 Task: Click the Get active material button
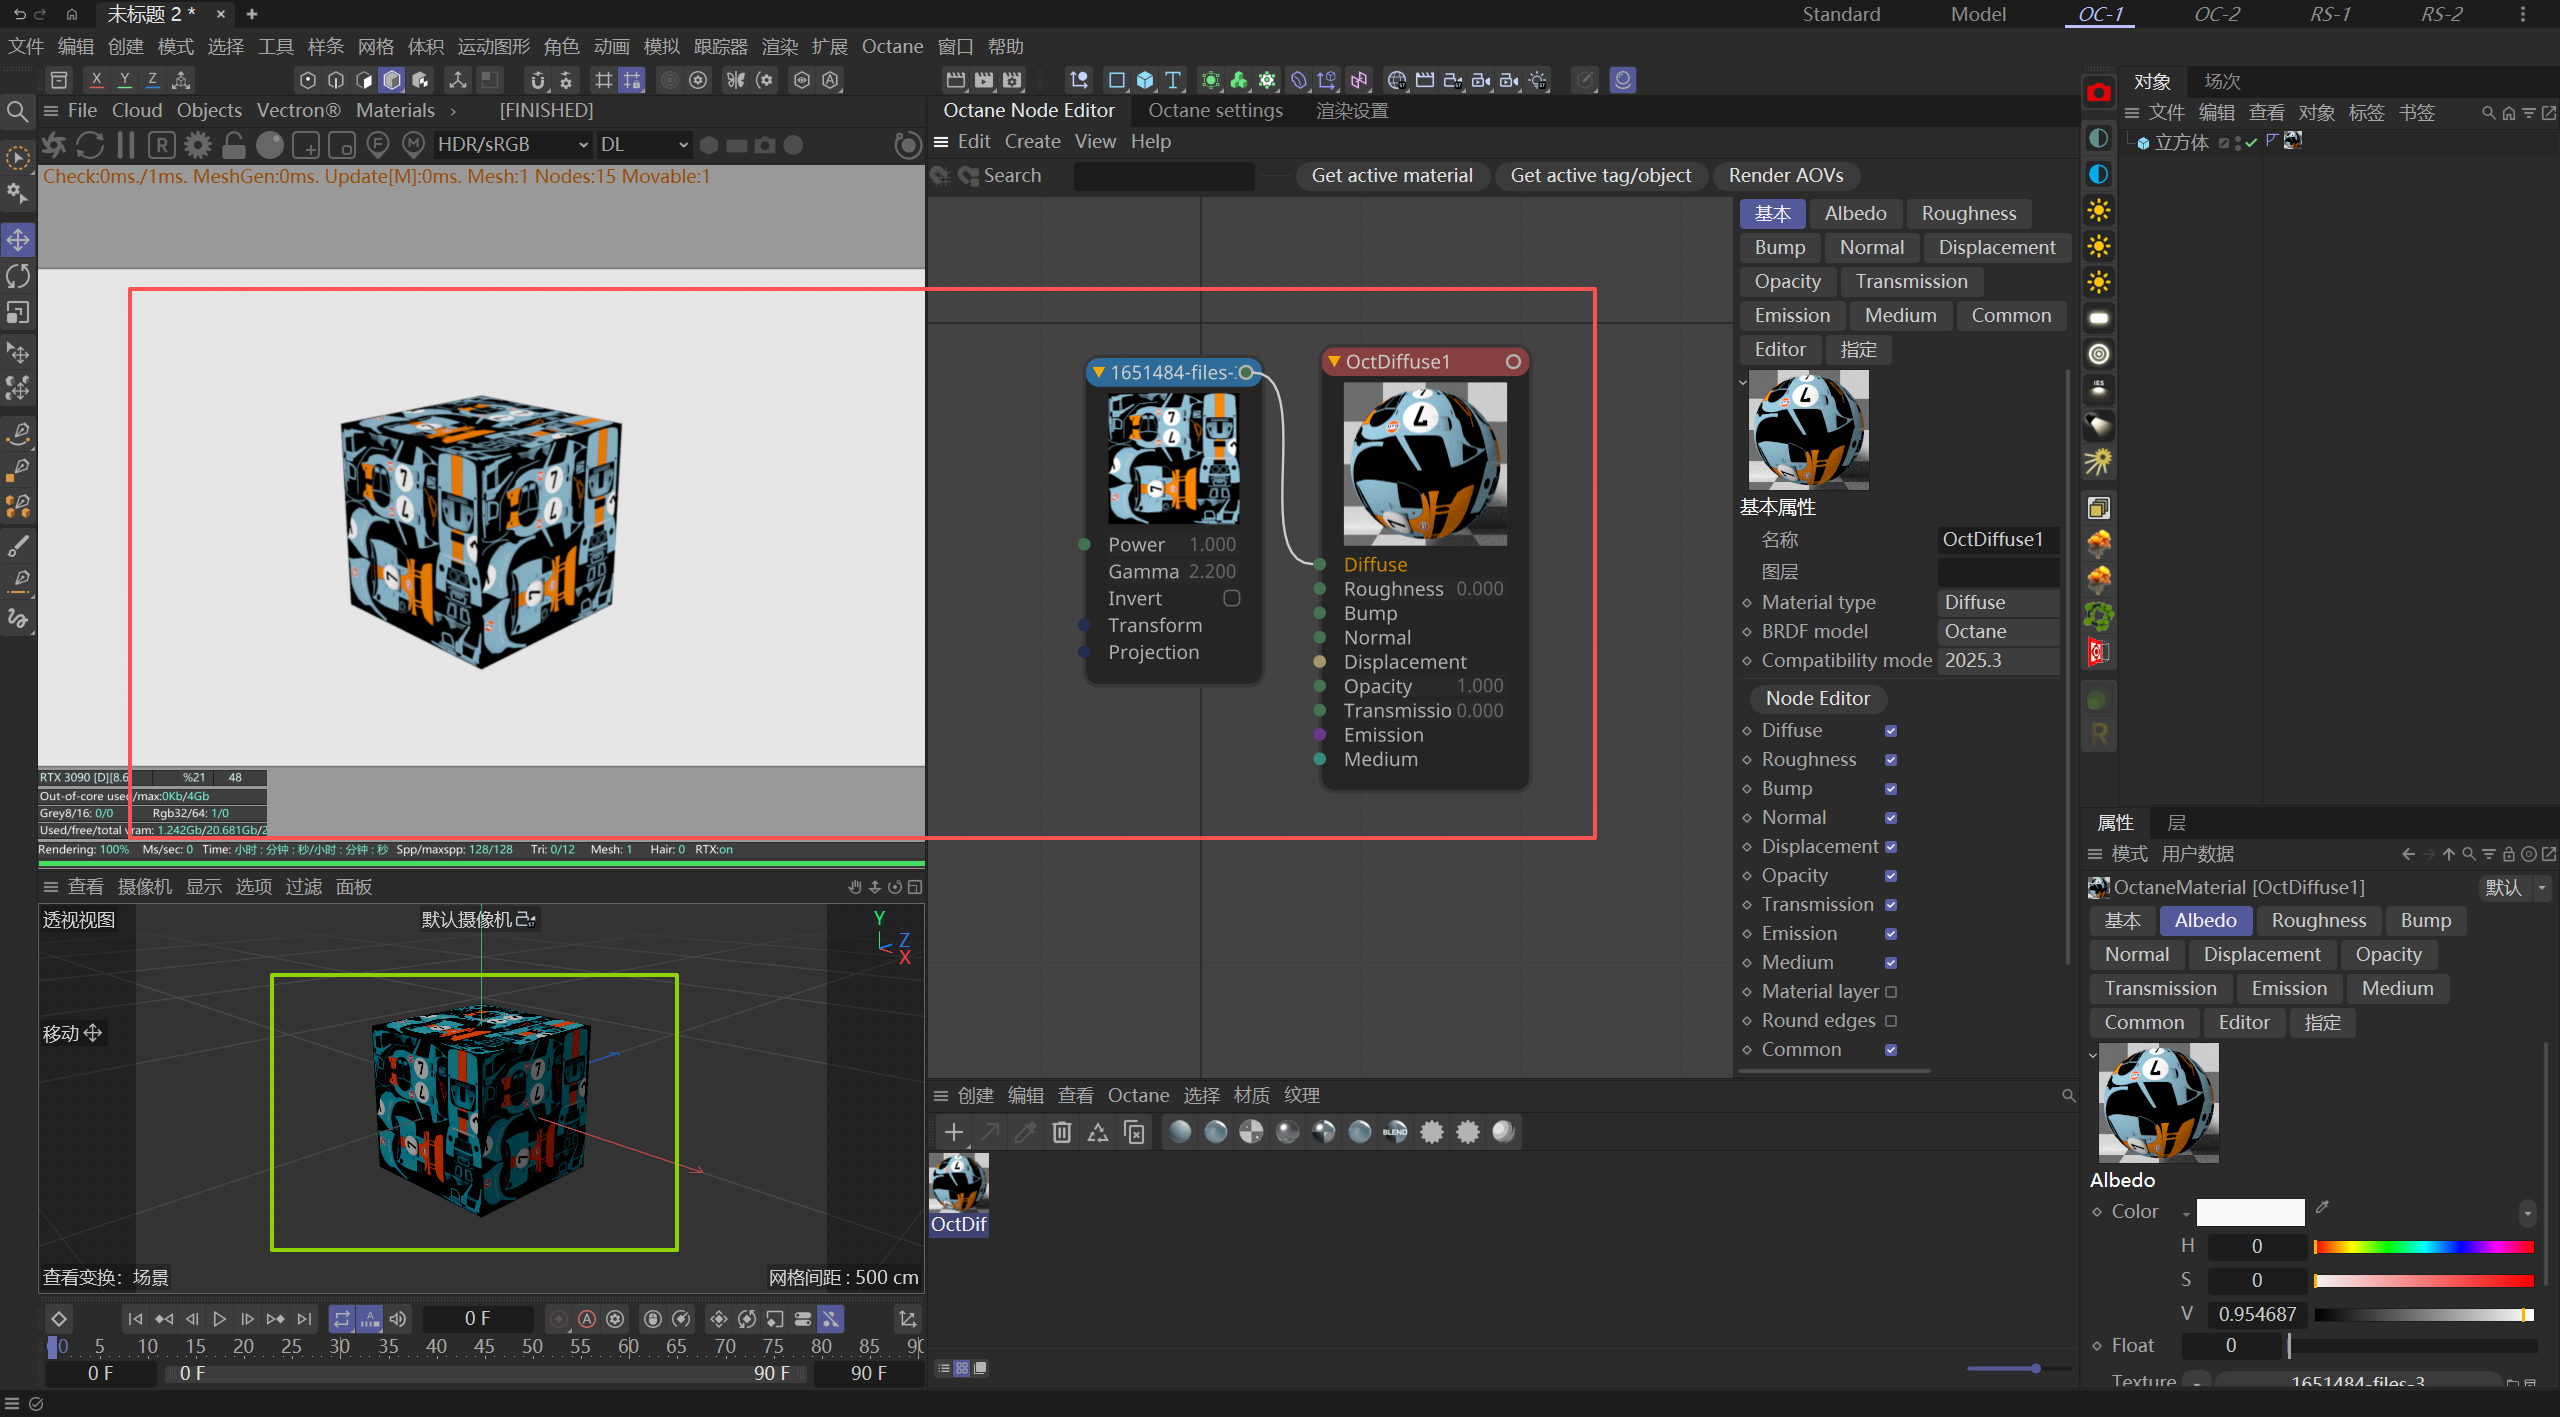tap(1391, 175)
